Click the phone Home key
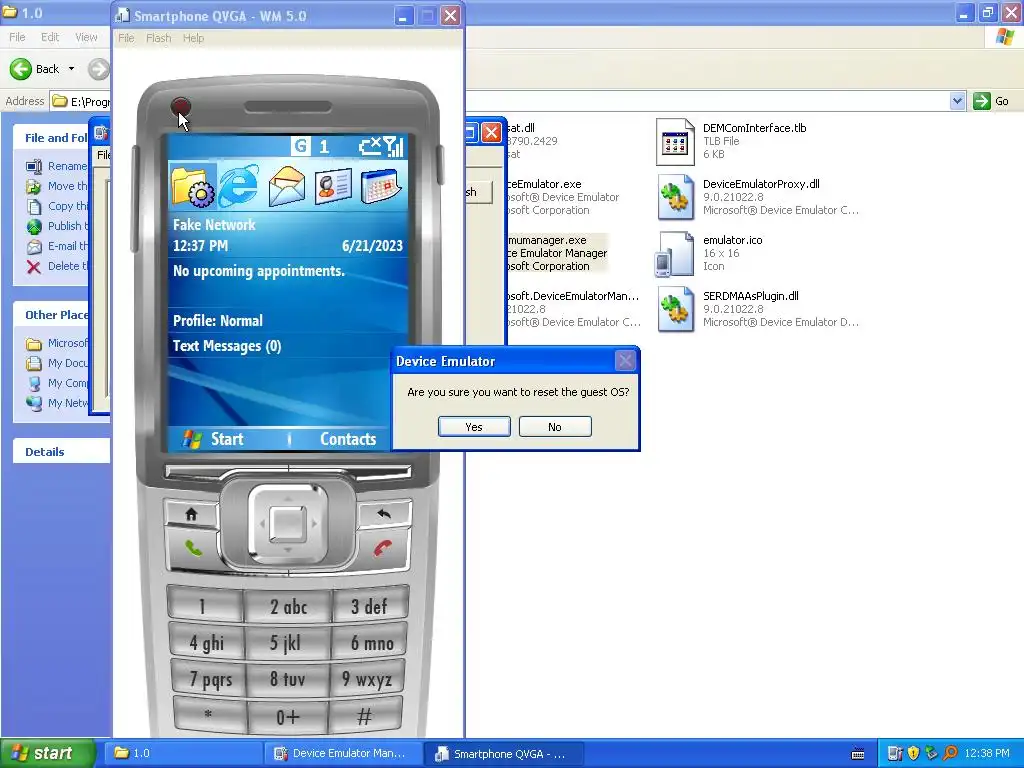 pos(191,514)
